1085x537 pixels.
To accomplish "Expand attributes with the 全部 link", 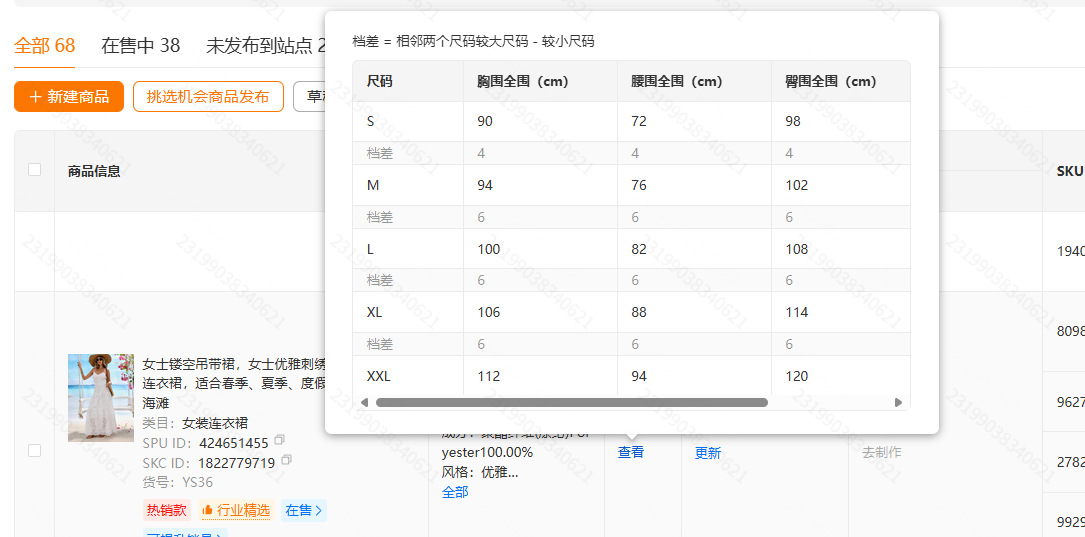I will 455,492.
